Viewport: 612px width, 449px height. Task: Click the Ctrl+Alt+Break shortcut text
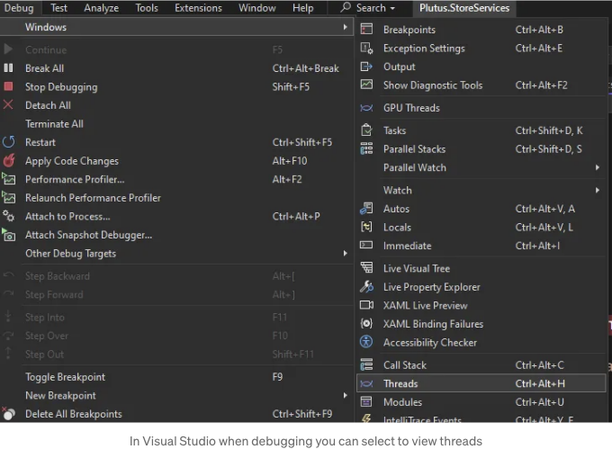tap(306, 68)
